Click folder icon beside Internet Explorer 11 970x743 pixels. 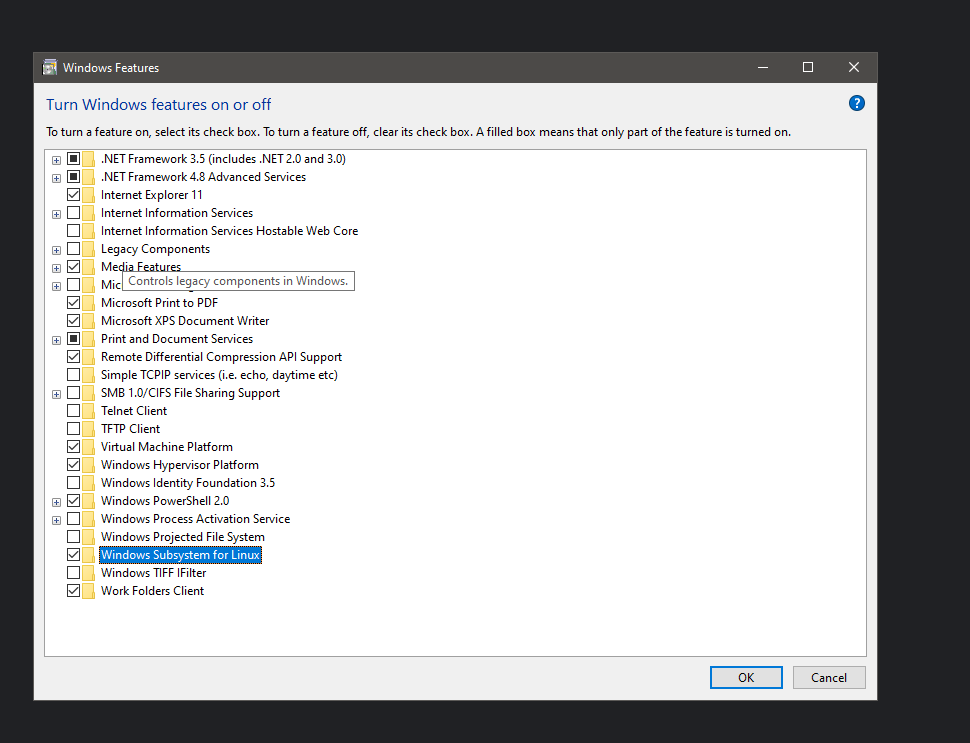89,195
